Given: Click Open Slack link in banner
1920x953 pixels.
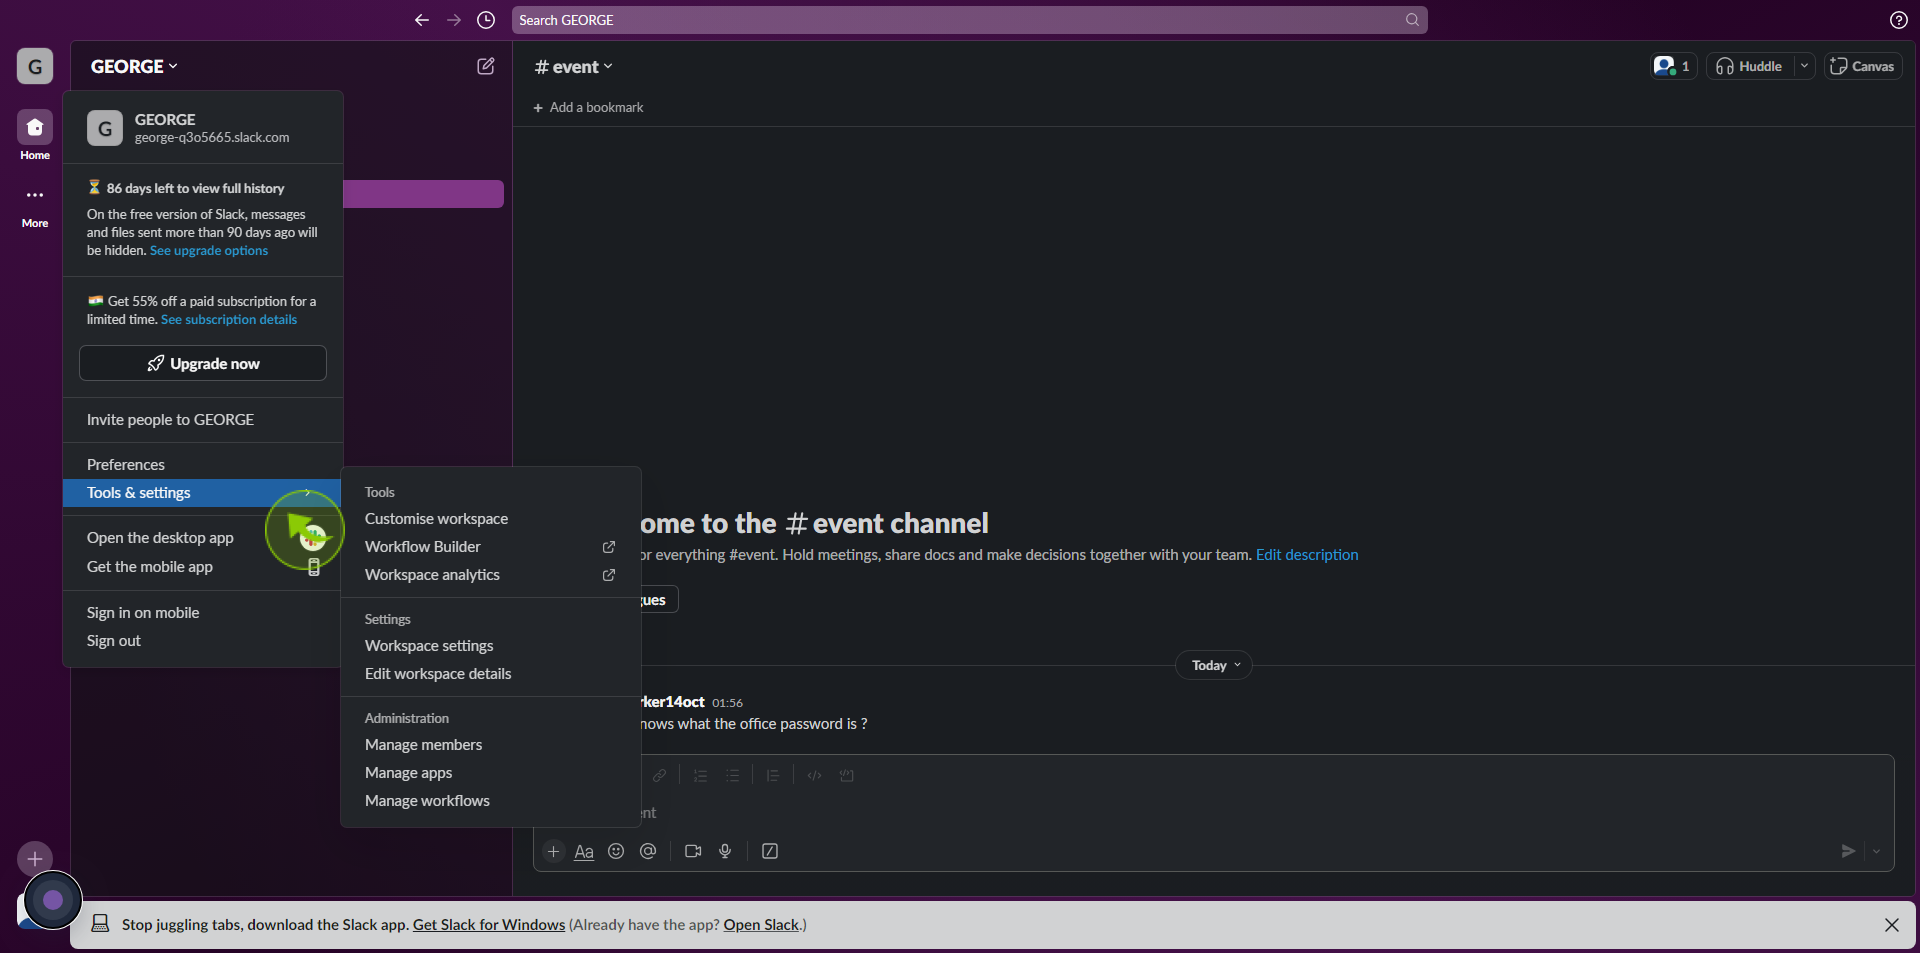Looking at the screenshot, I should (761, 925).
